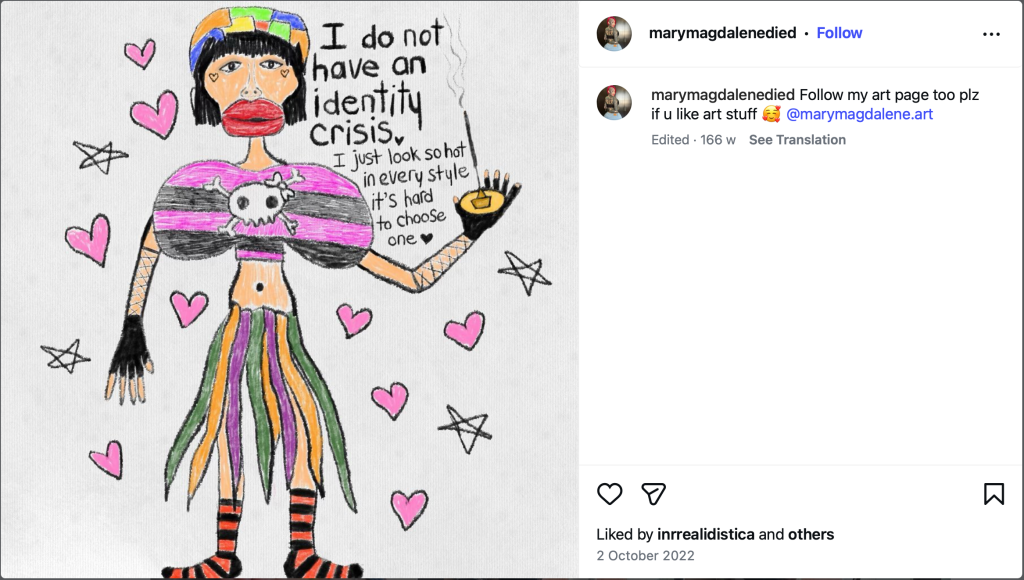Save the post with the bookmark icon
This screenshot has width=1024, height=580.
[x=993, y=493]
